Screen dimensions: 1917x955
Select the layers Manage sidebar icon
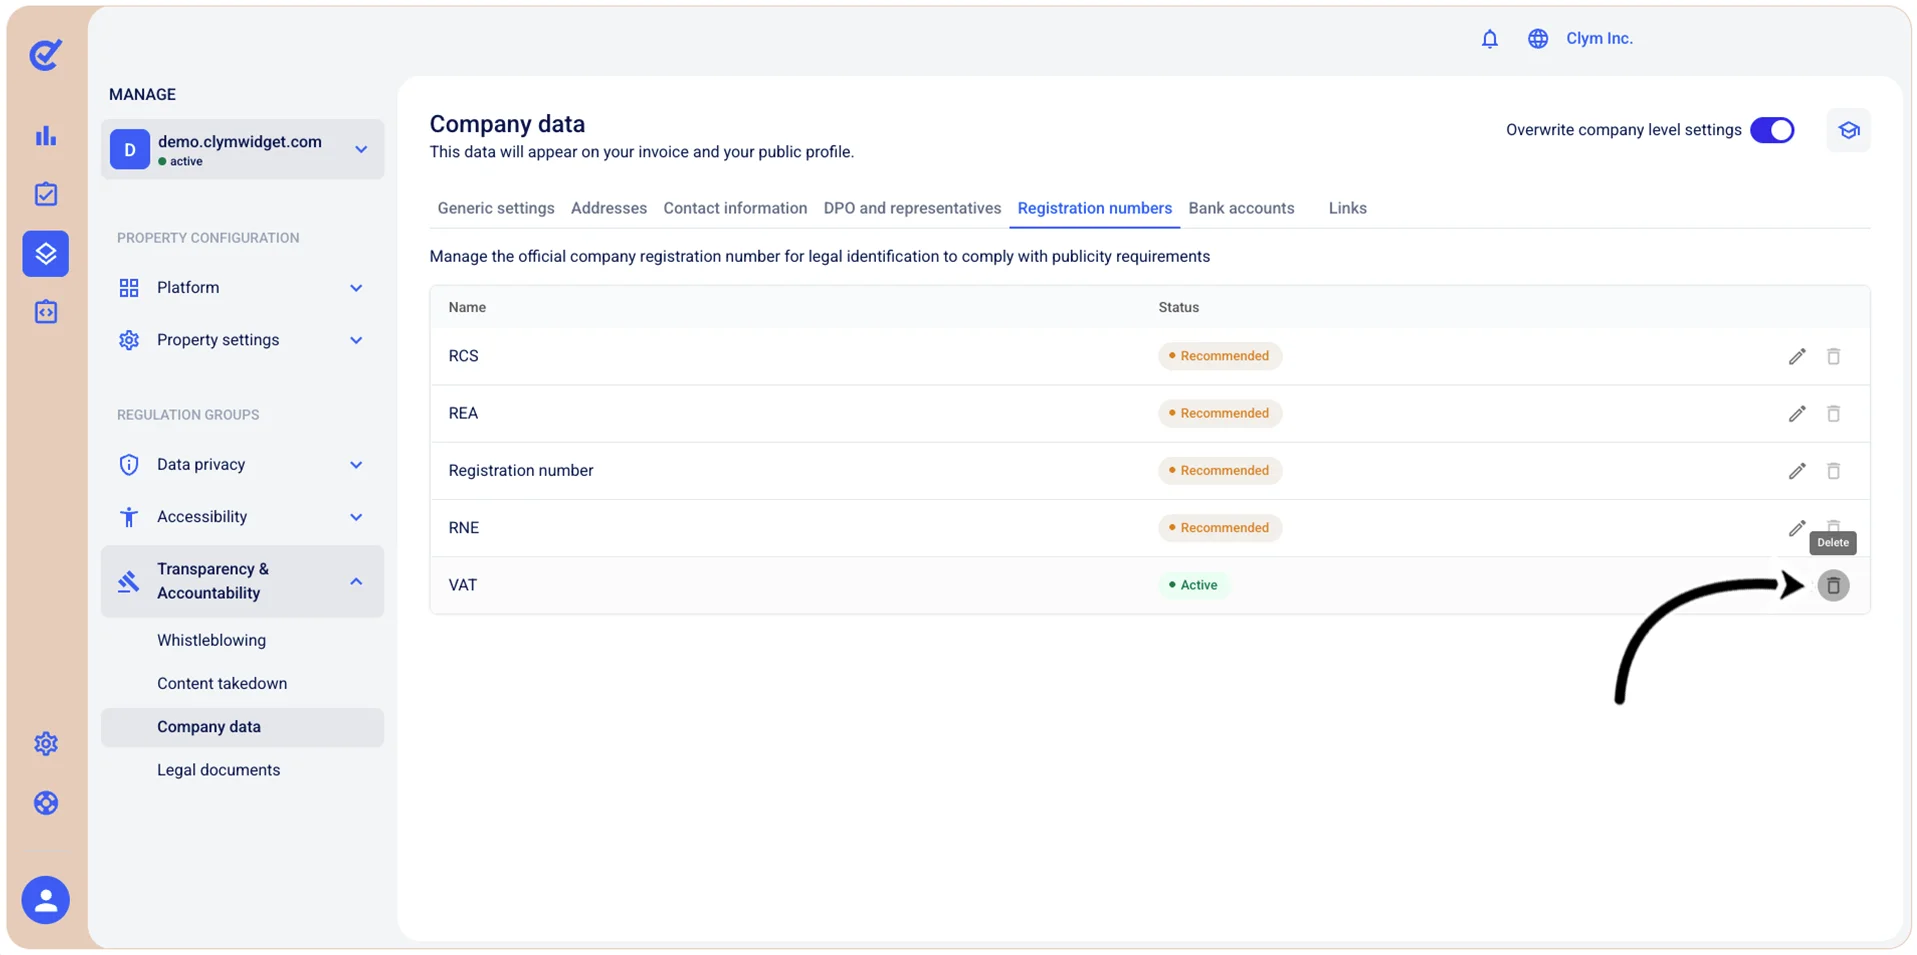46,253
